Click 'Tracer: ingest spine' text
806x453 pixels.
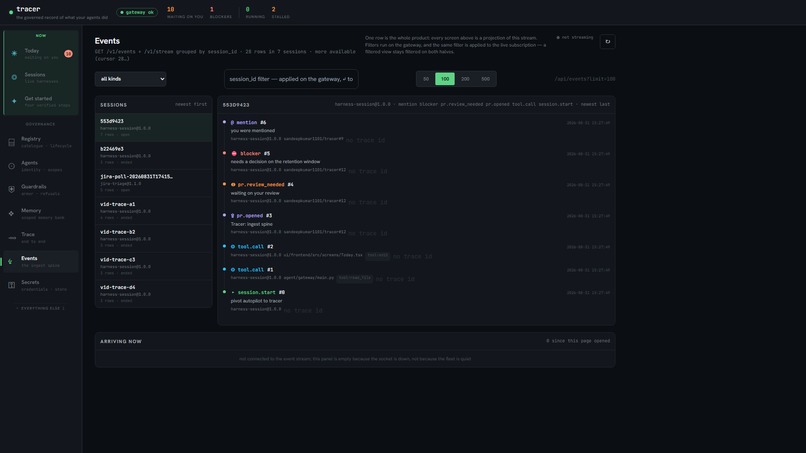(x=251, y=224)
